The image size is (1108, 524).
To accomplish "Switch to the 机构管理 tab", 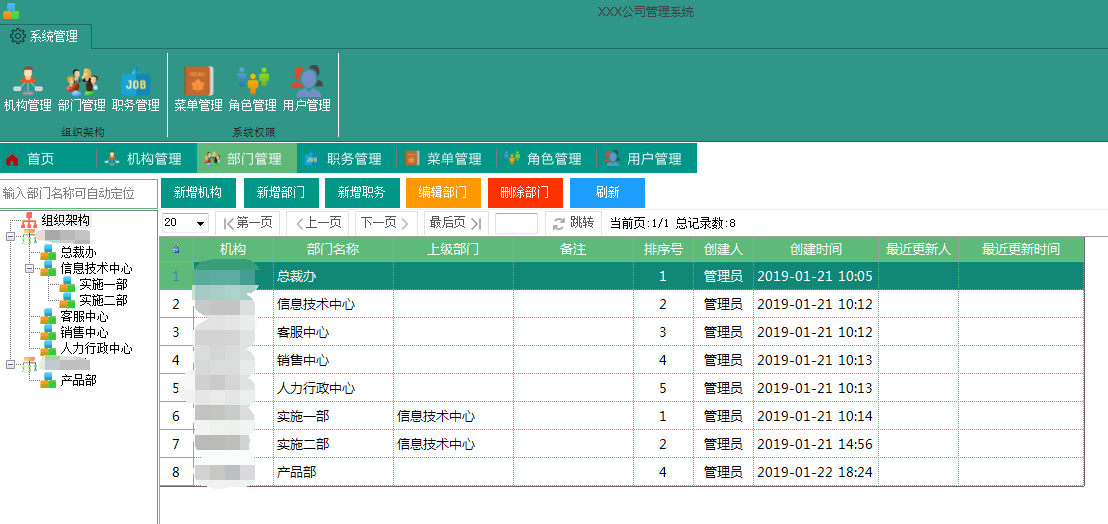I will point(146,159).
